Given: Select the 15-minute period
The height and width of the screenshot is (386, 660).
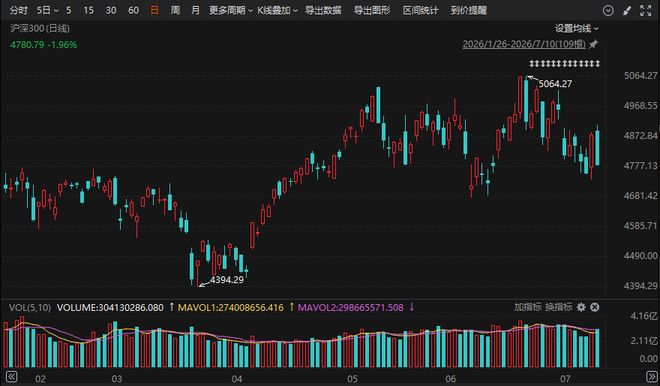Looking at the screenshot, I should [x=88, y=11].
